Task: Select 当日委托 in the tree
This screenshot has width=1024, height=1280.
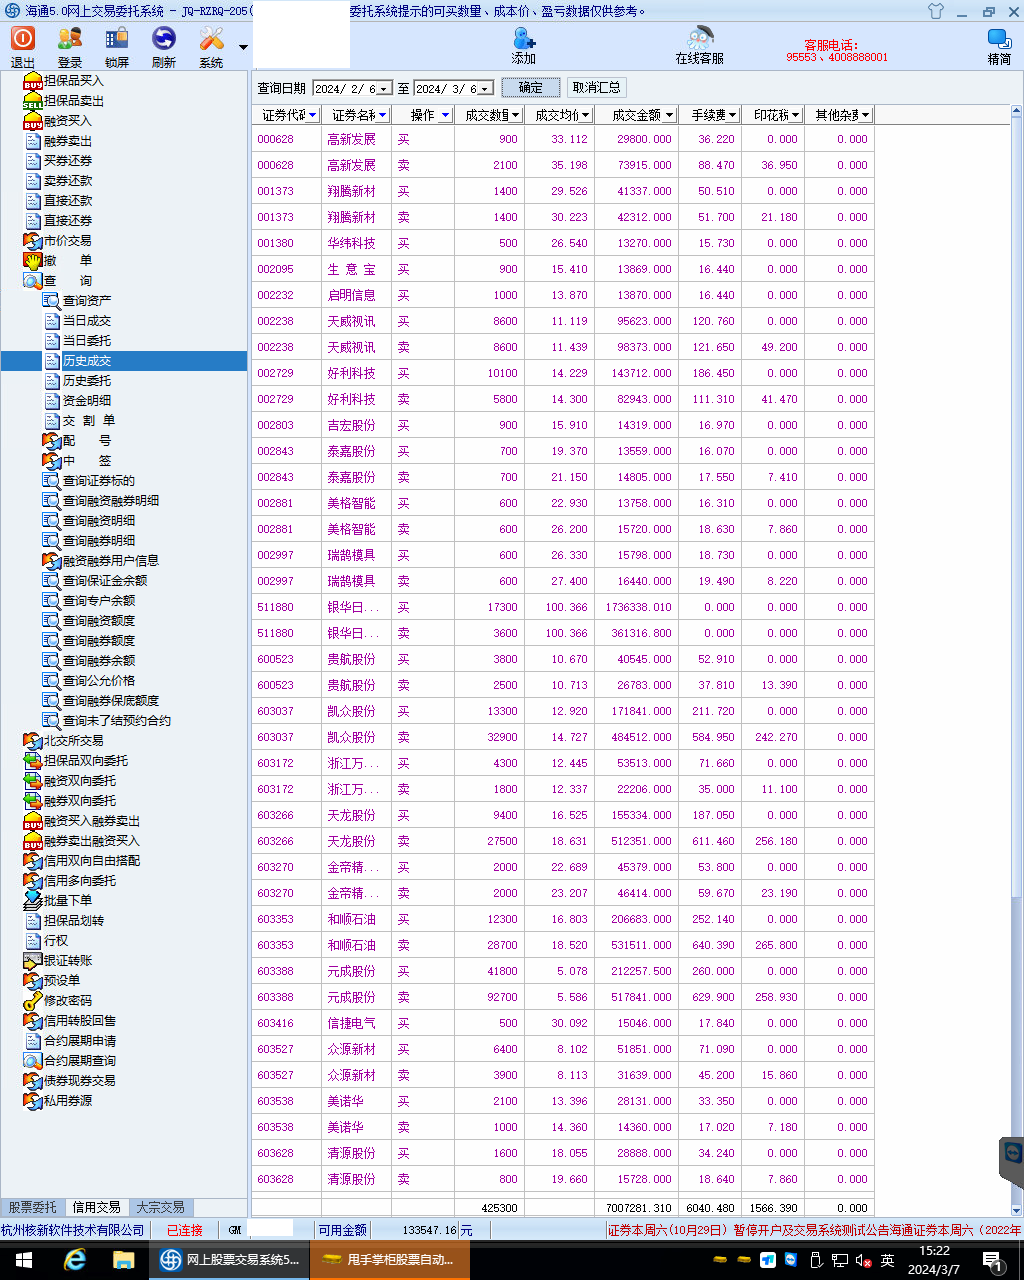Action: click(x=87, y=340)
